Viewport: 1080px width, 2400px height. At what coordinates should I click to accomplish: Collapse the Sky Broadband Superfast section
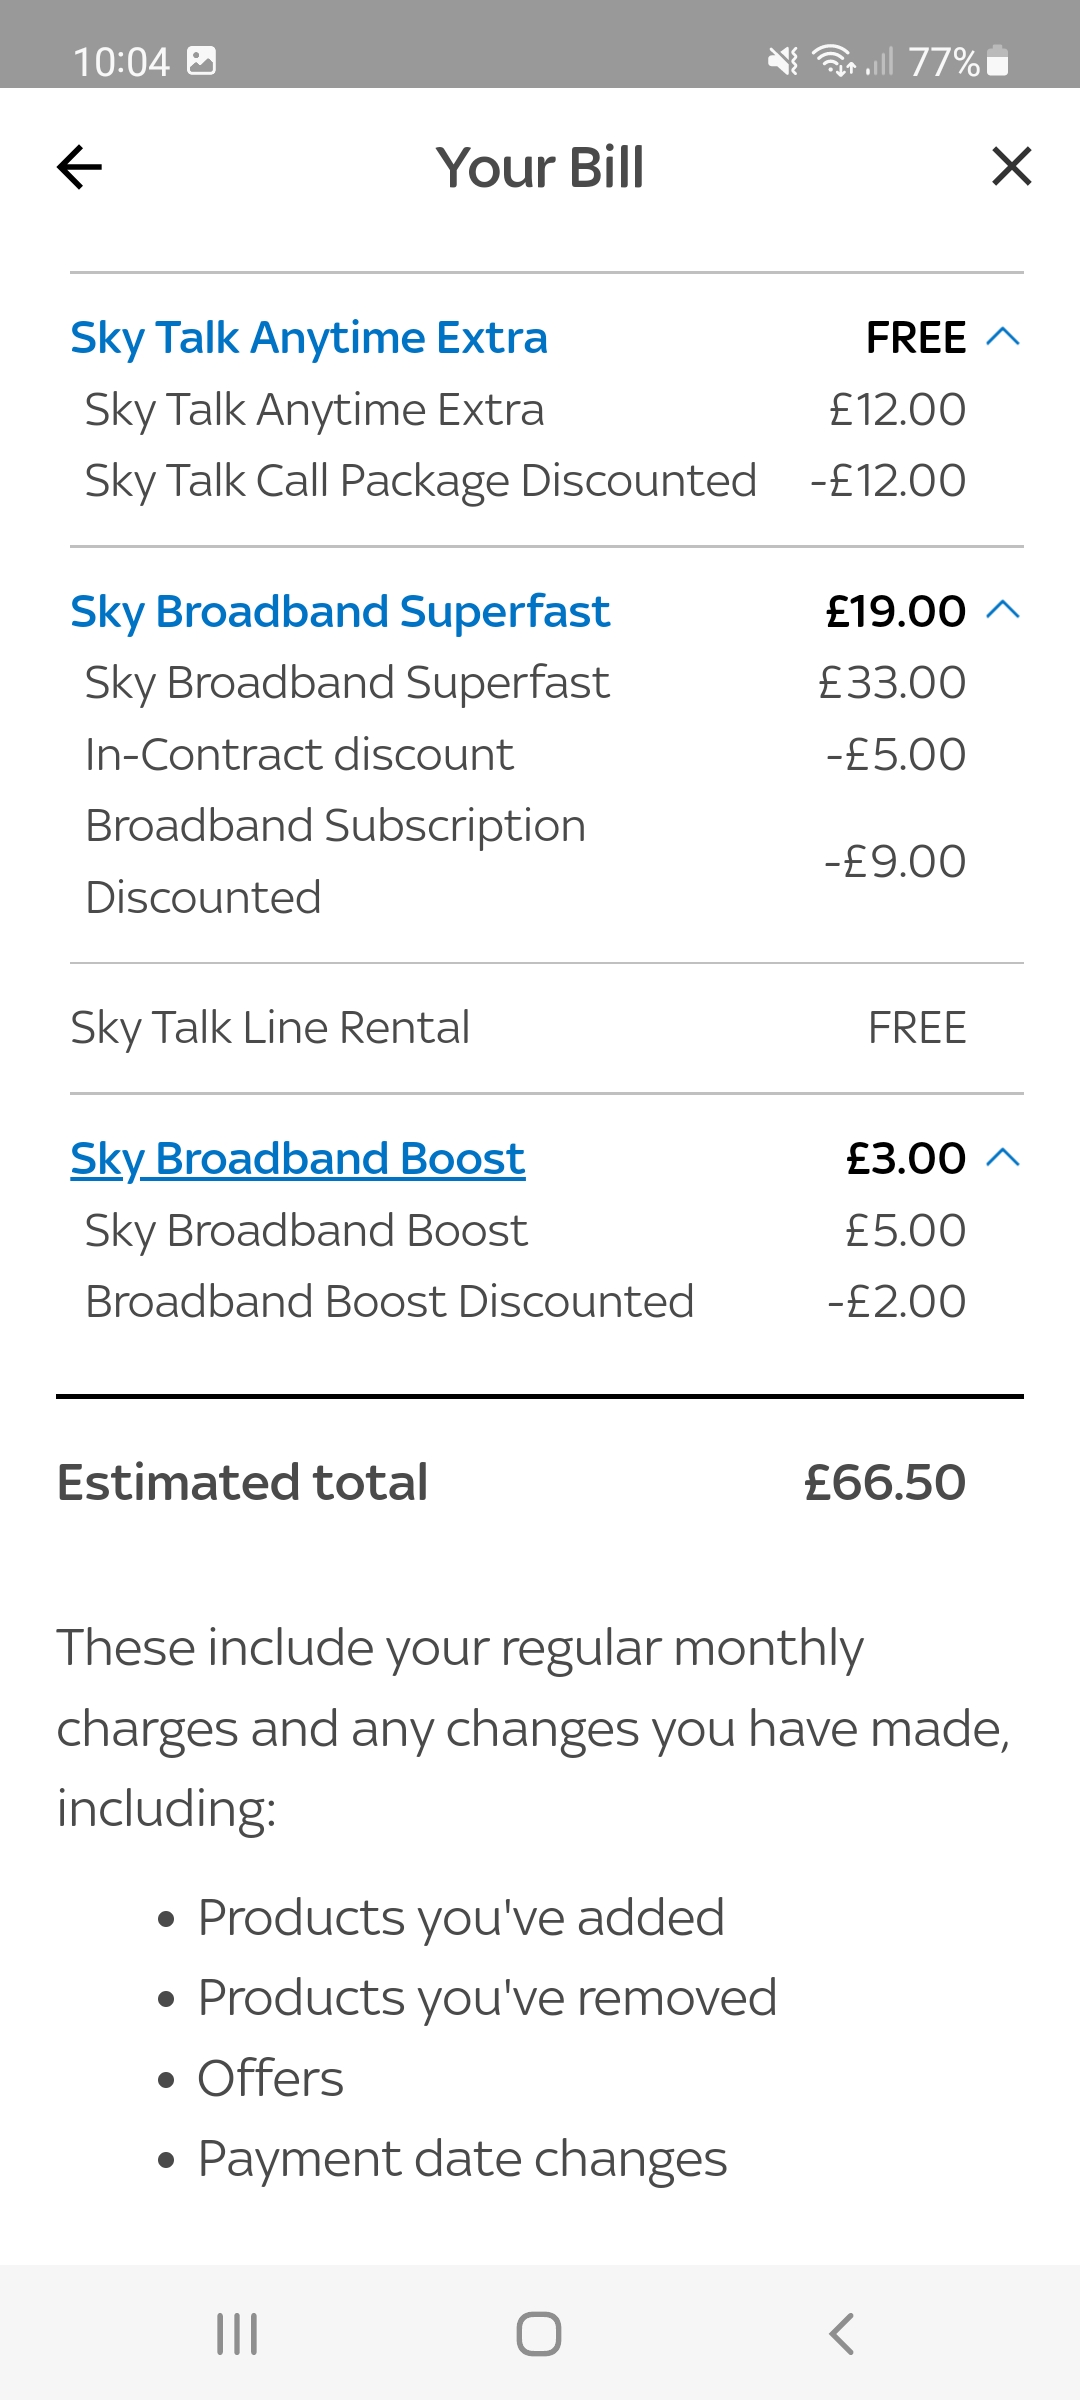click(x=1005, y=610)
